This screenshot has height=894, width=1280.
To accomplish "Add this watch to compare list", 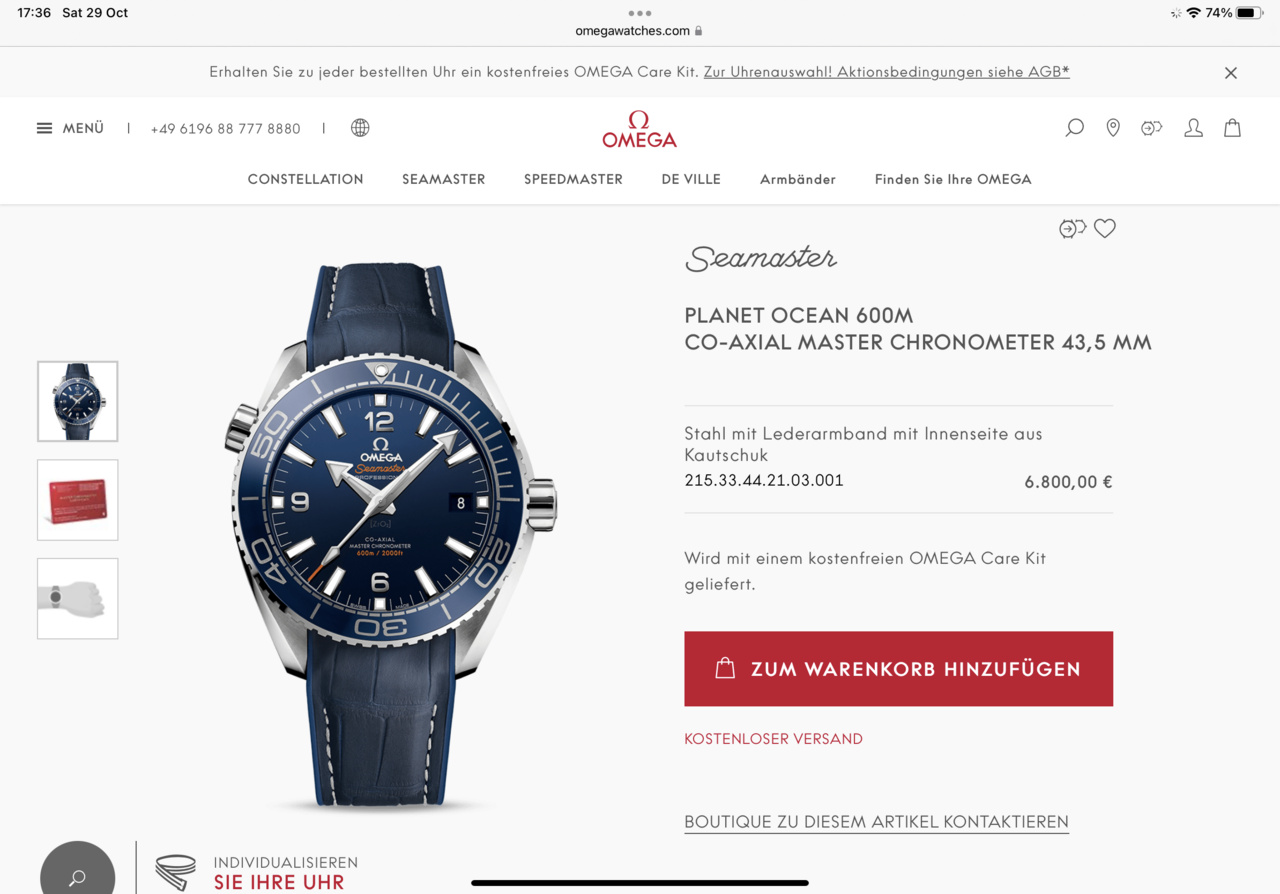I will [x=1072, y=229].
